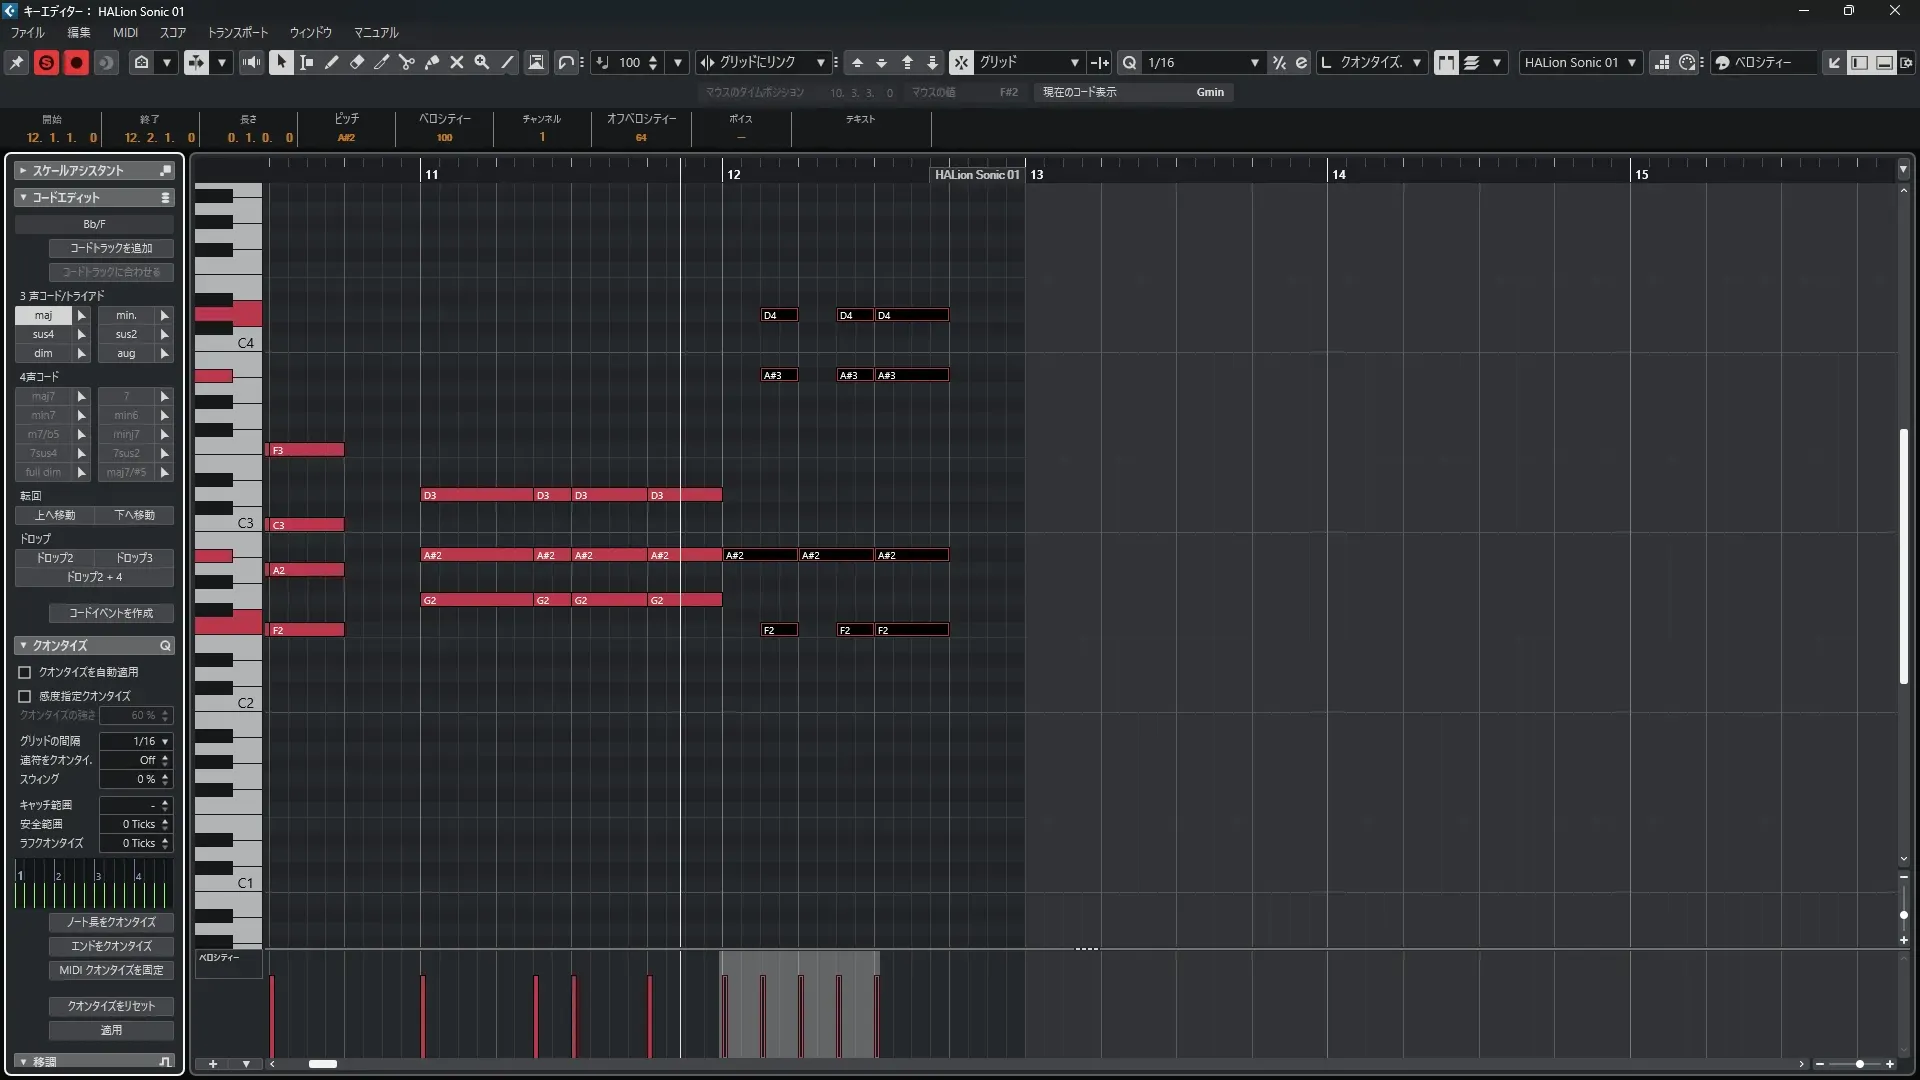This screenshot has height=1080, width=1920.
Task: Click the Record in editor button
Action: [x=76, y=62]
